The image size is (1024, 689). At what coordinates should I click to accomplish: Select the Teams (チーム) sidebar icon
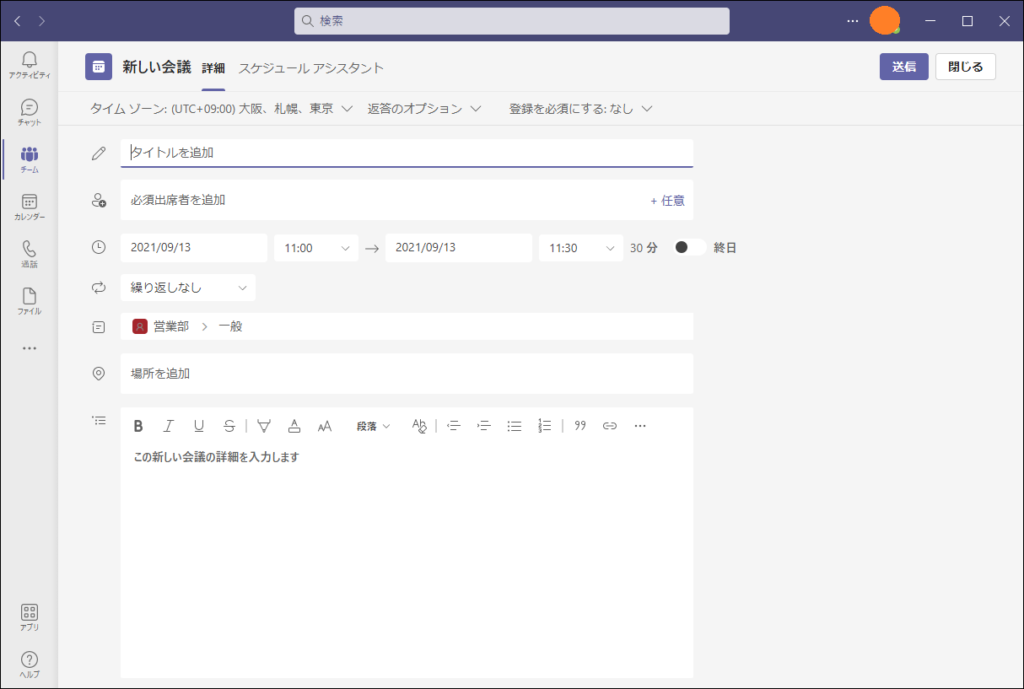(29, 159)
